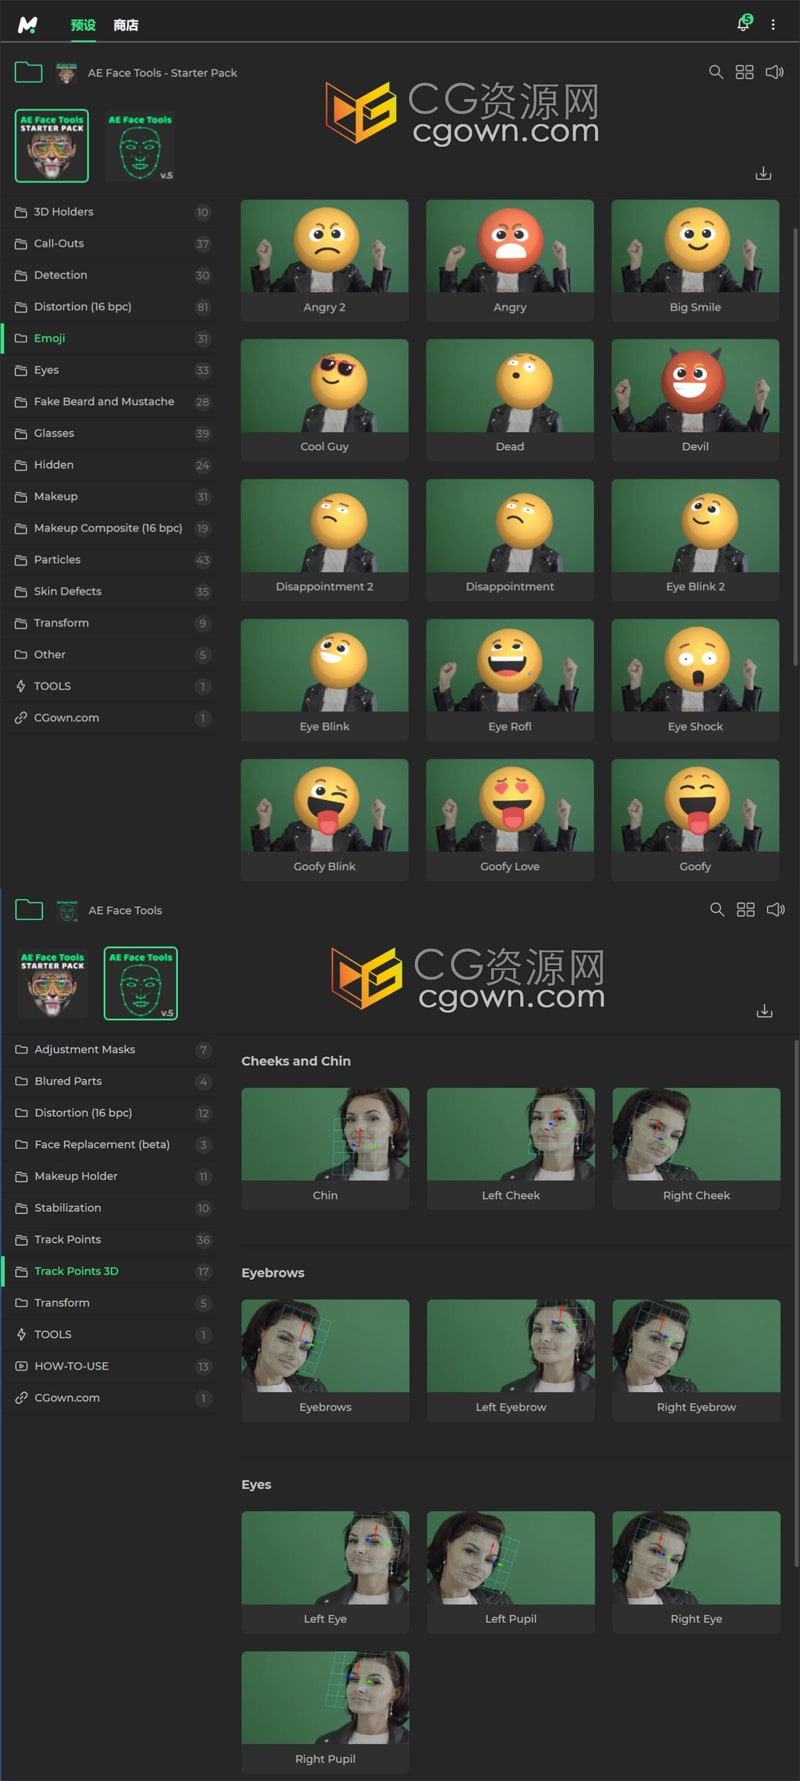Open the notifications bell icon

tap(744, 23)
